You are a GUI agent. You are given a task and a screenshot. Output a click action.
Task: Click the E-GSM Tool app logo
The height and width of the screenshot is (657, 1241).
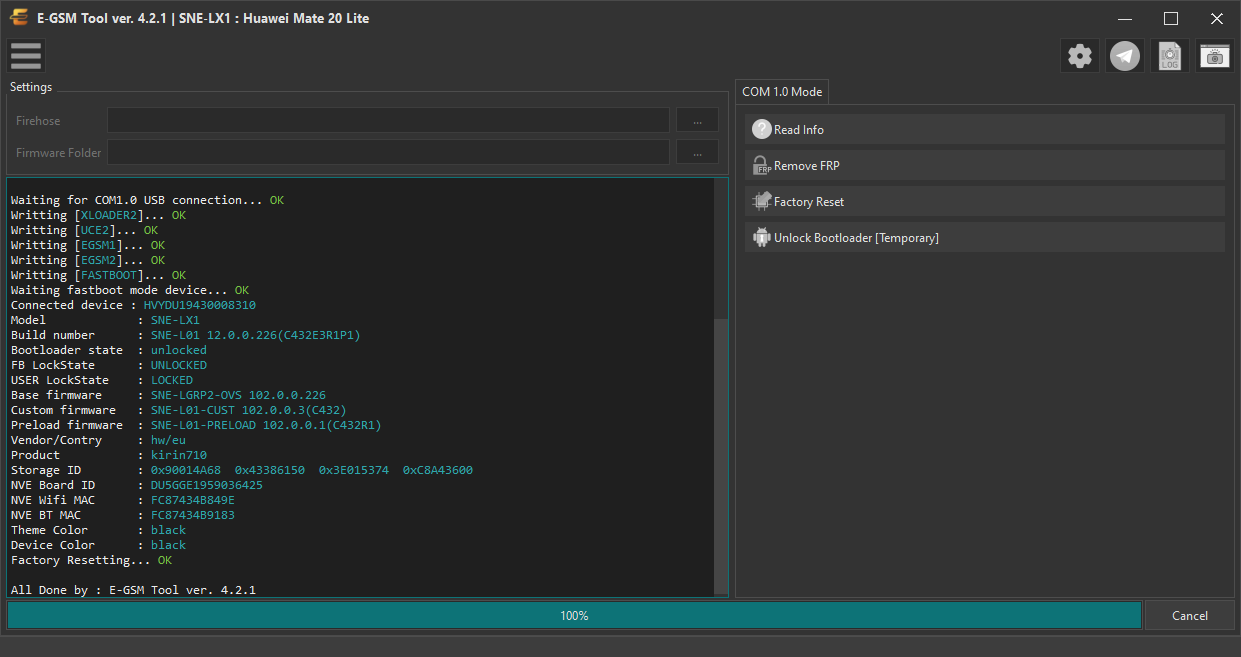(x=19, y=18)
